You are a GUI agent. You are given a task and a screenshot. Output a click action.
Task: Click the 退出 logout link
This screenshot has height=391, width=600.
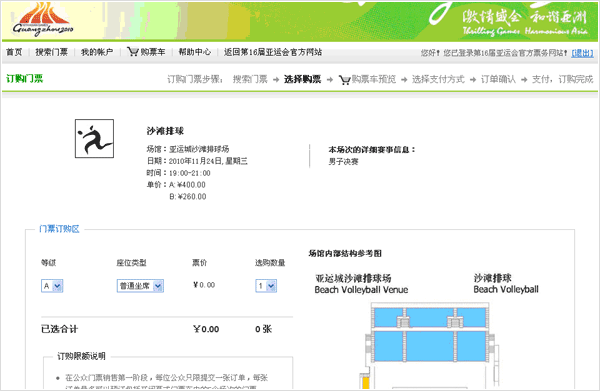coord(582,53)
